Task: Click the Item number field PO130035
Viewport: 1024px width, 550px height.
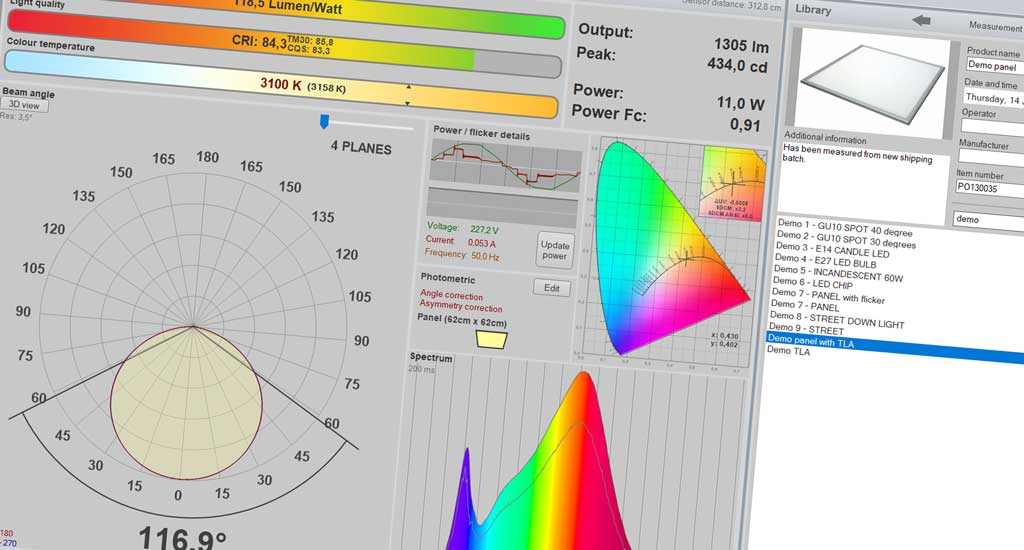Action: pos(989,189)
